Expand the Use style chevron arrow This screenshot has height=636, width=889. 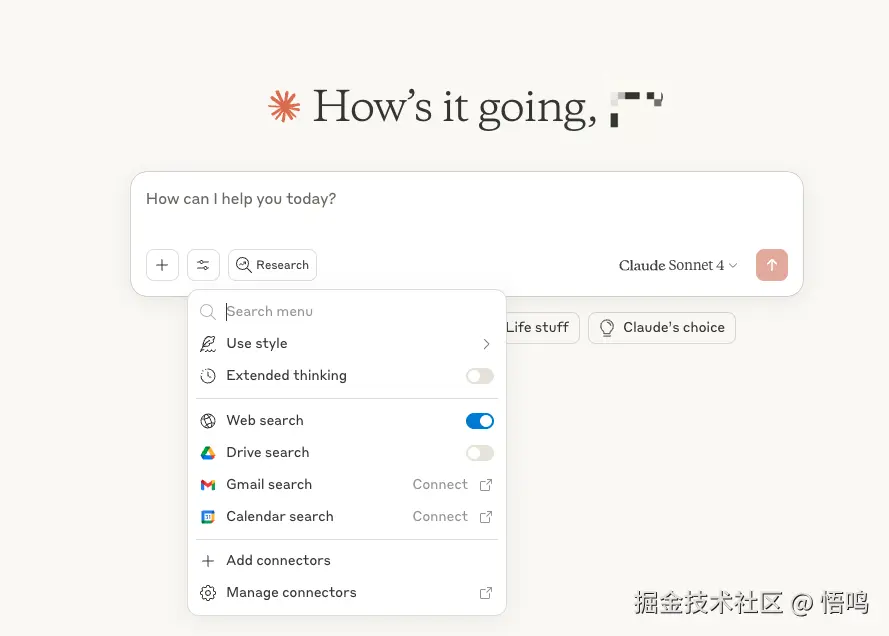[486, 344]
